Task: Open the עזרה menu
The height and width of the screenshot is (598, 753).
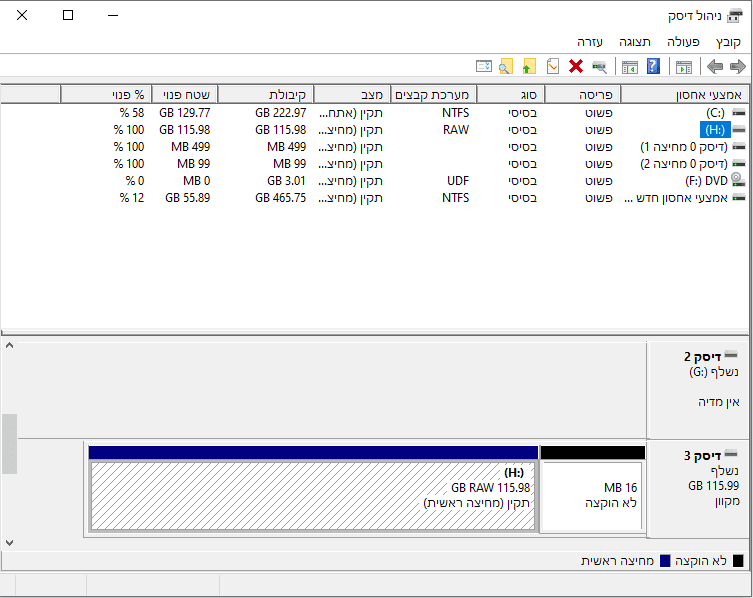Action: click(x=590, y=42)
